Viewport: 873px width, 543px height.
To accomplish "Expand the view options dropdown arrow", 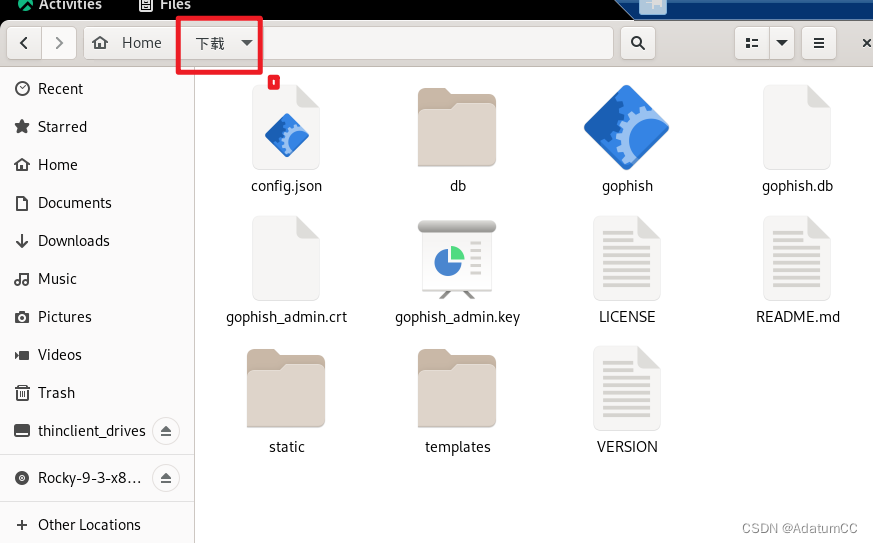I will pos(782,43).
